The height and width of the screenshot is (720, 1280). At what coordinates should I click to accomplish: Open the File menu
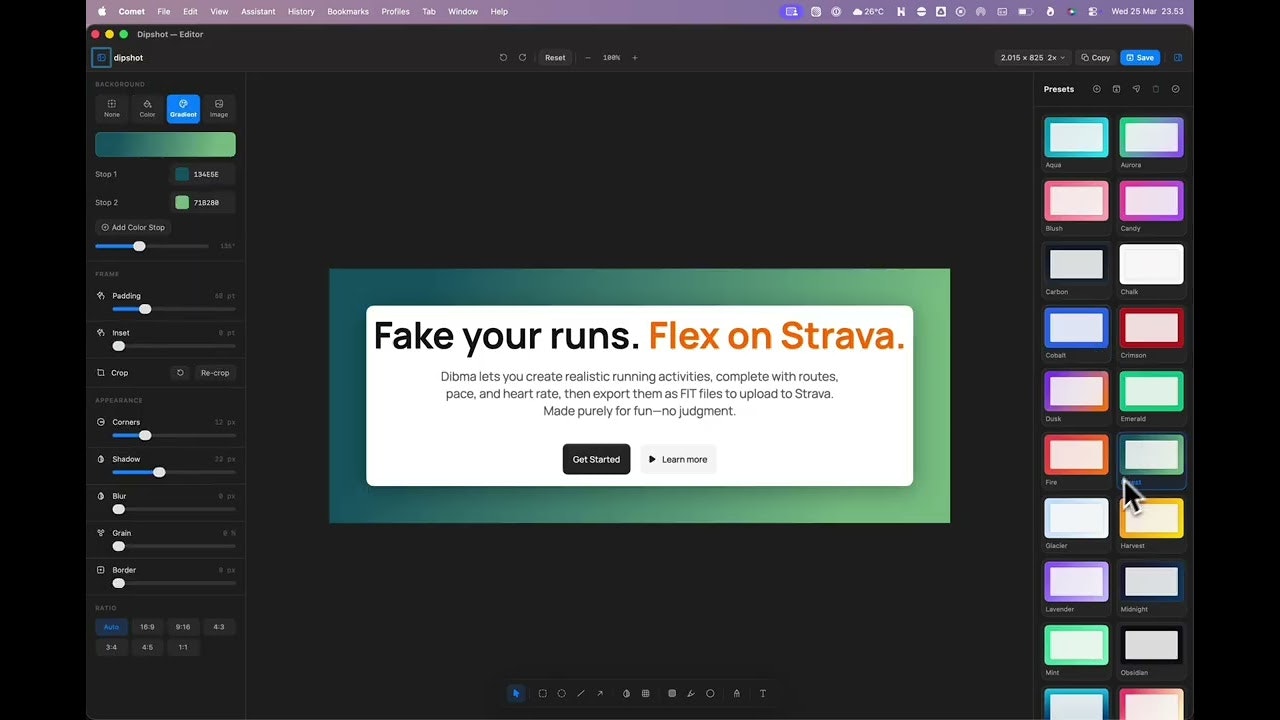pos(164,11)
